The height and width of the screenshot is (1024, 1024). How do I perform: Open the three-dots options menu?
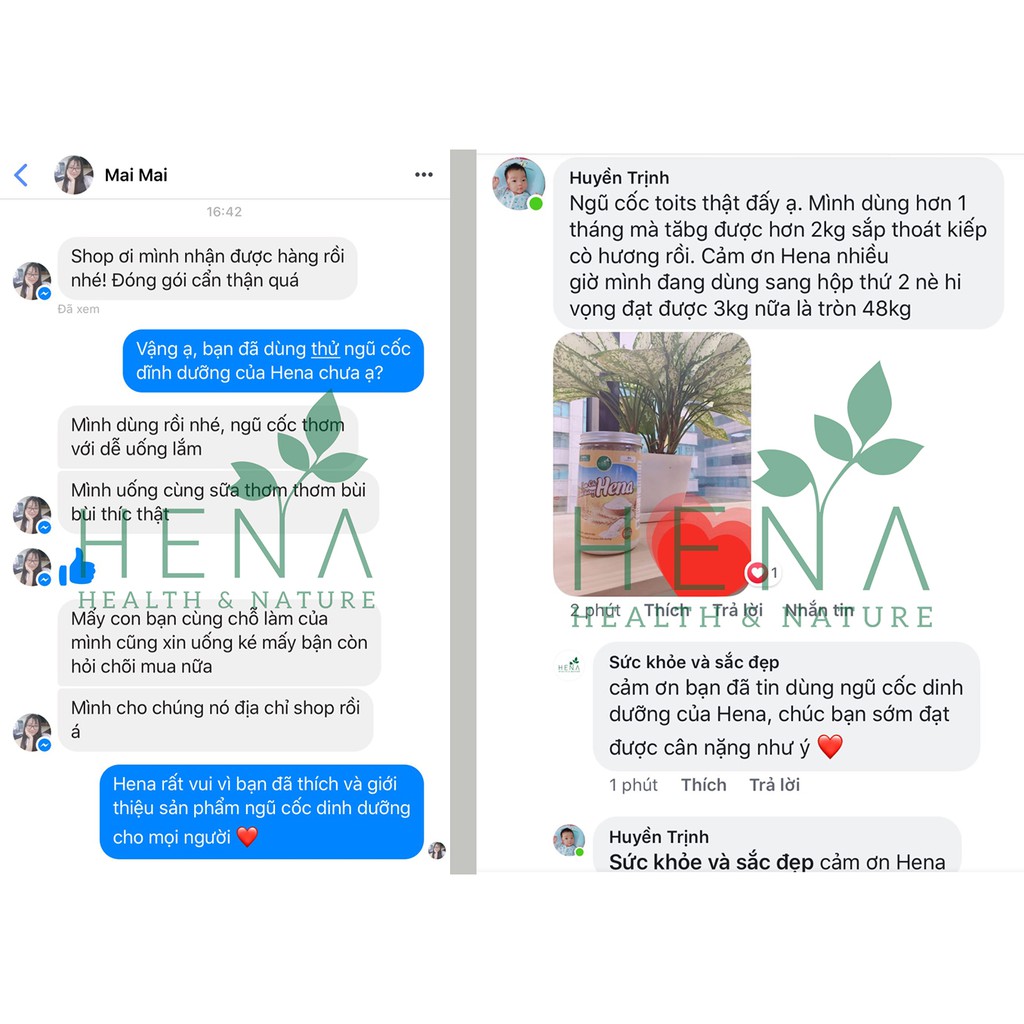[x=424, y=174]
